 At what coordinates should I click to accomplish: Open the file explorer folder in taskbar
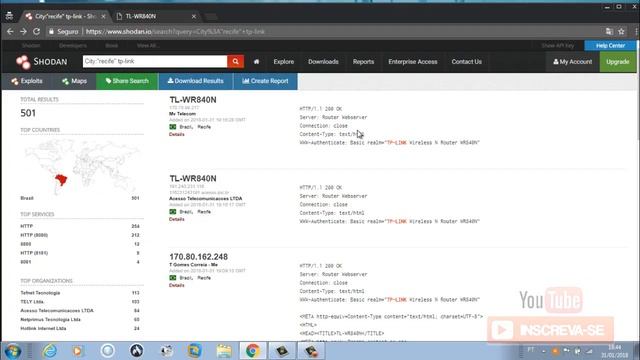pyautogui.click(x=224, y=351)
